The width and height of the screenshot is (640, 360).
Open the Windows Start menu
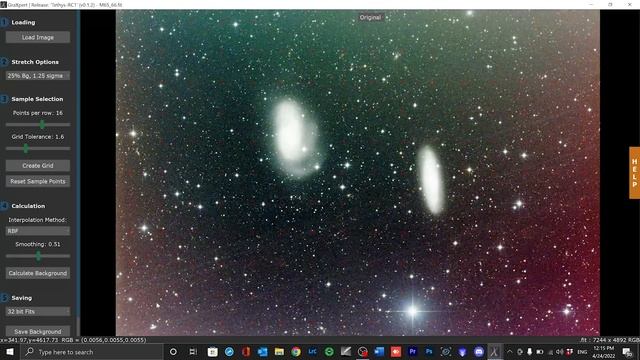(x=9, y=352)
